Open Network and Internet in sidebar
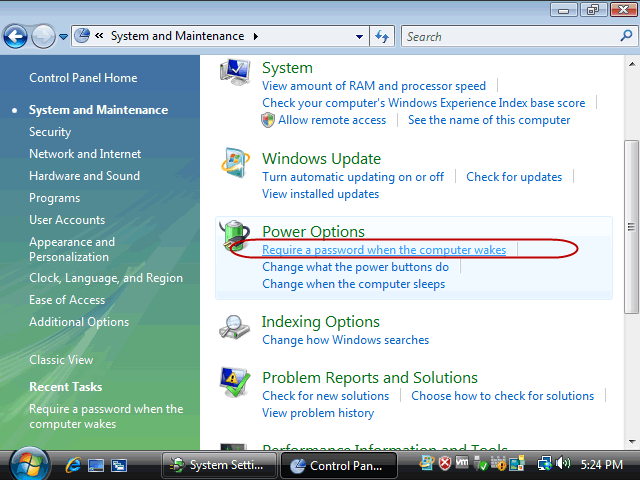This screenshot has height=480, width=640. click(x=85, y=154)
